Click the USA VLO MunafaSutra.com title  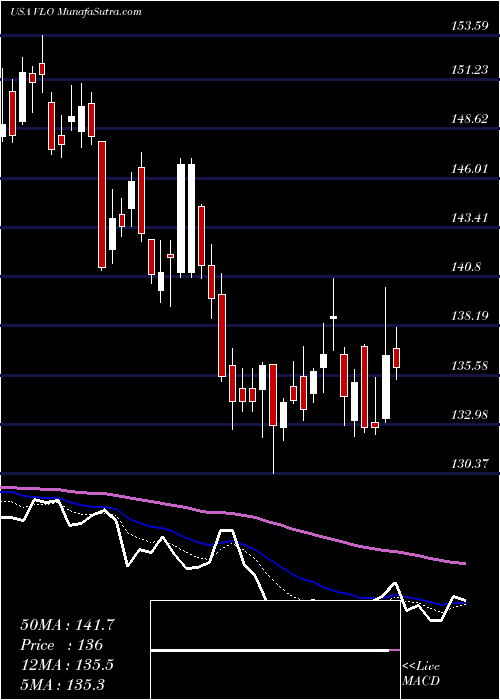(75, 12)
